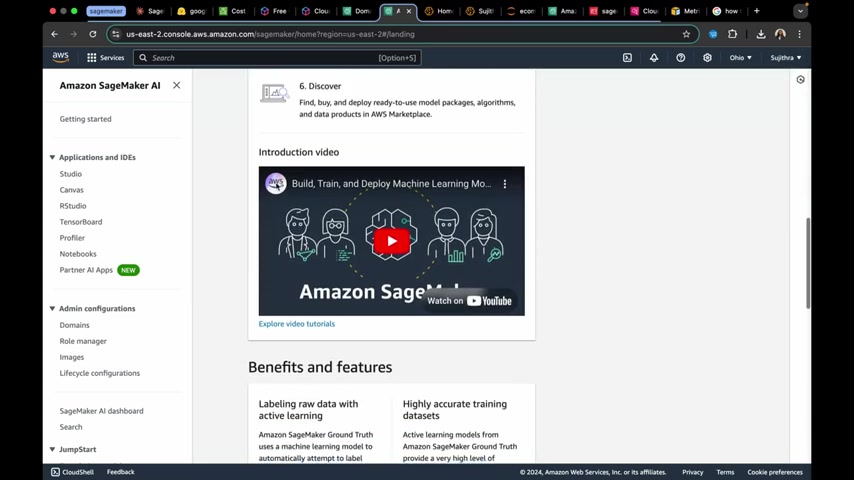This screenshot has width=854, height=480.
Task: Bookmark this page with the star
Action: (x=686, y=34)
